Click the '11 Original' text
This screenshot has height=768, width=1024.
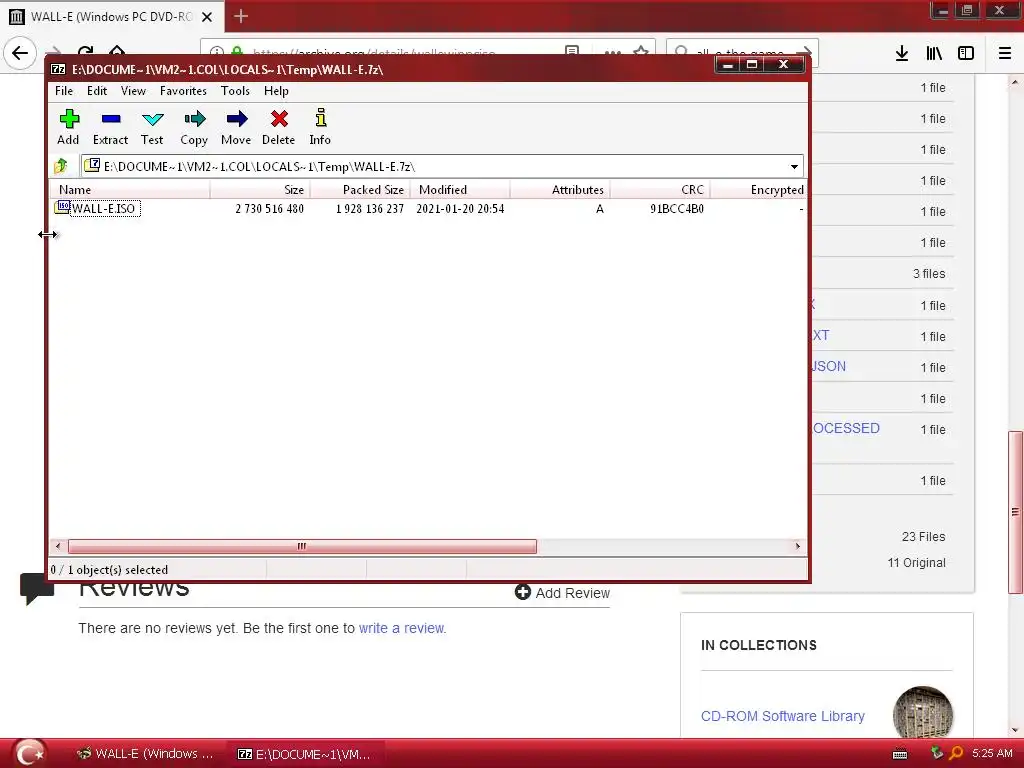[x=916, y=563]
